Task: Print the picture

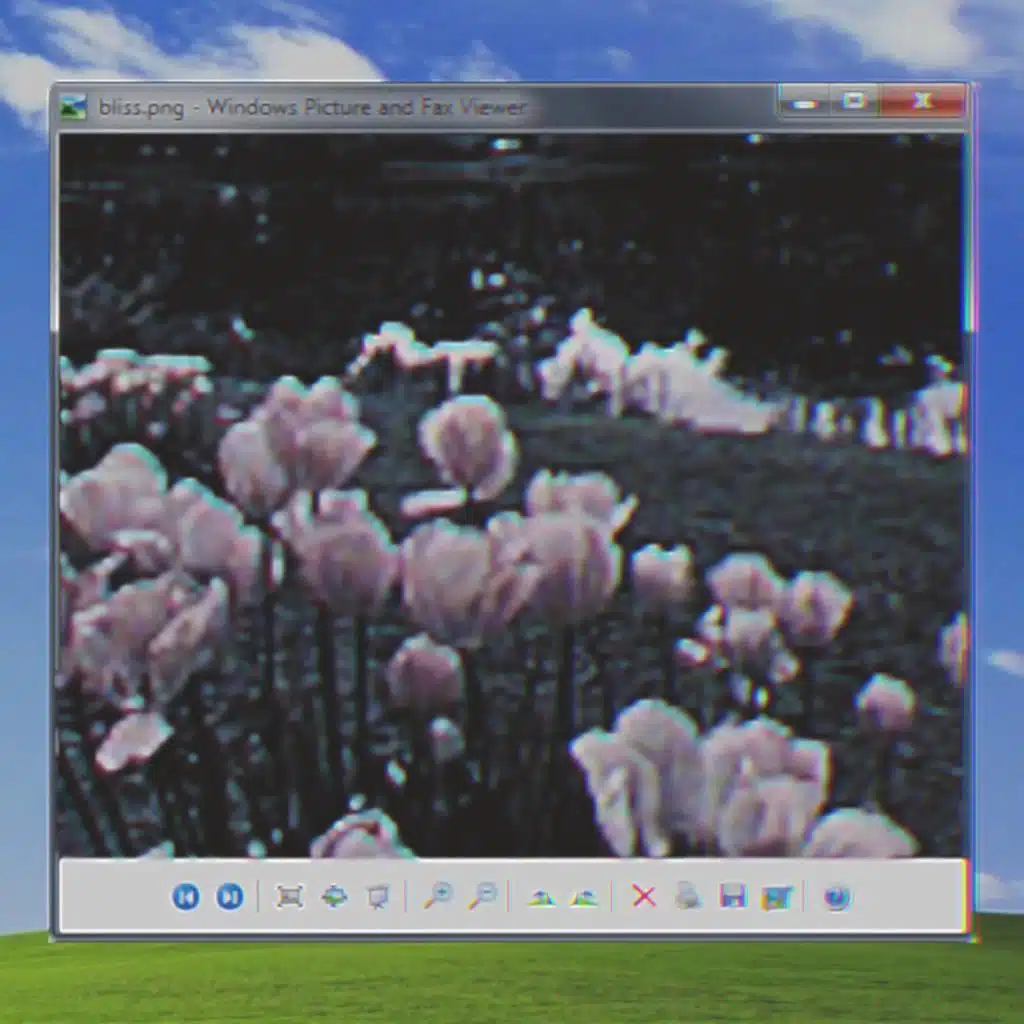Action: (688, 896)
